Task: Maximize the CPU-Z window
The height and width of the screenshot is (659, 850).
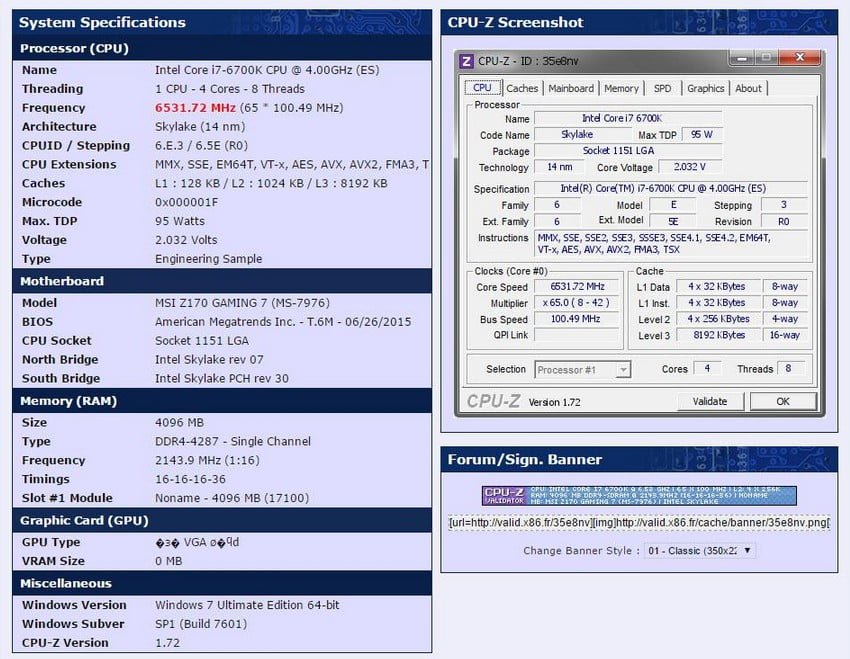Action: (x=766, y=59)
